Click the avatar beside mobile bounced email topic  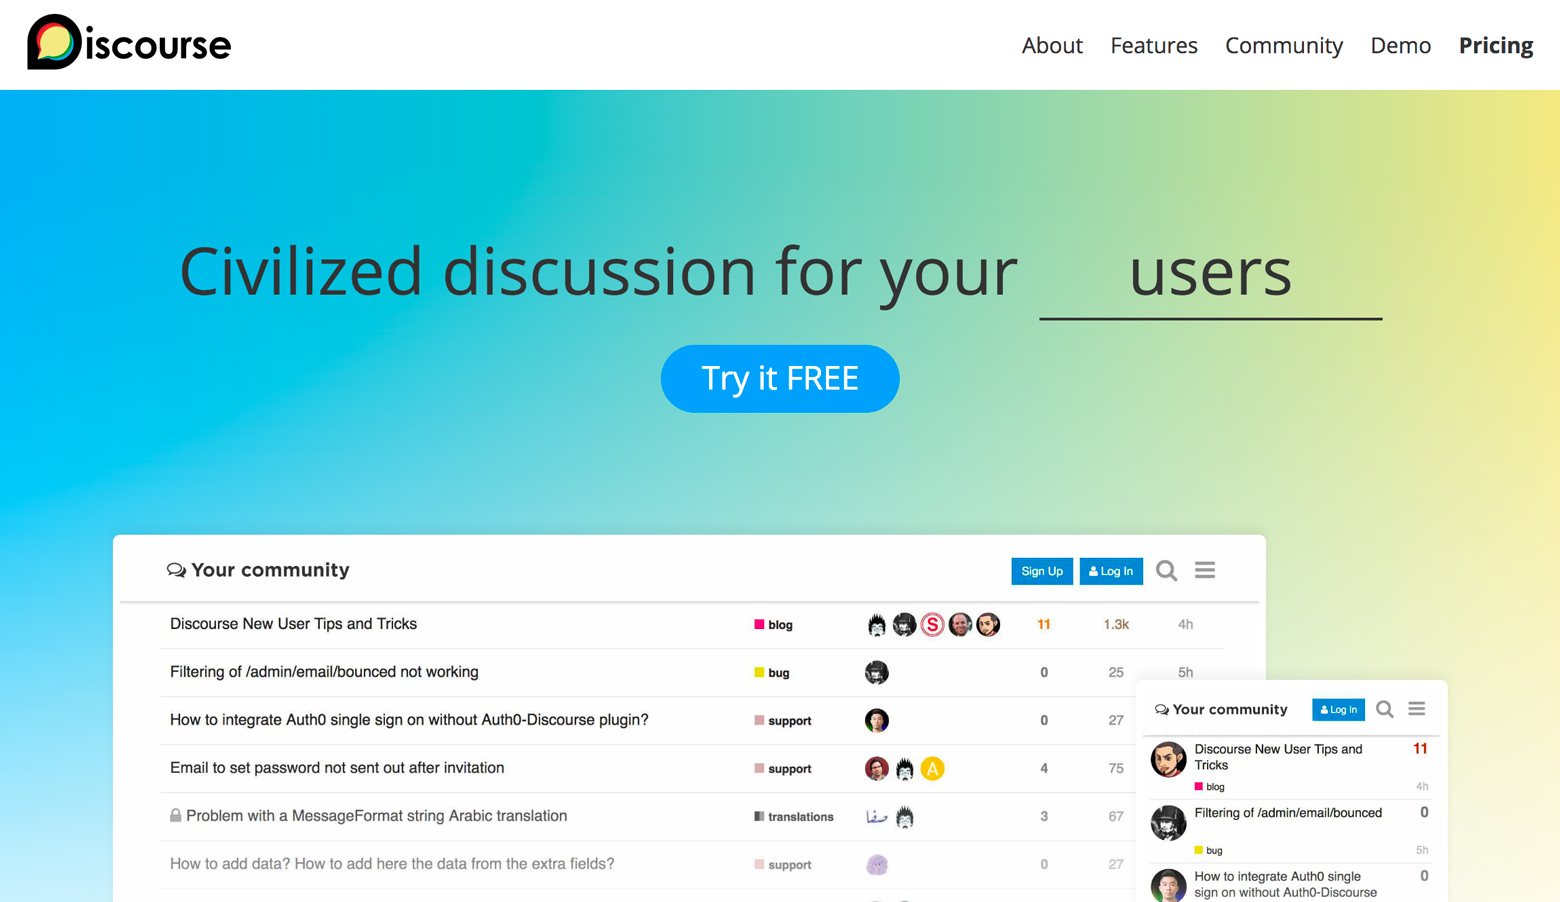point(1168,823)
